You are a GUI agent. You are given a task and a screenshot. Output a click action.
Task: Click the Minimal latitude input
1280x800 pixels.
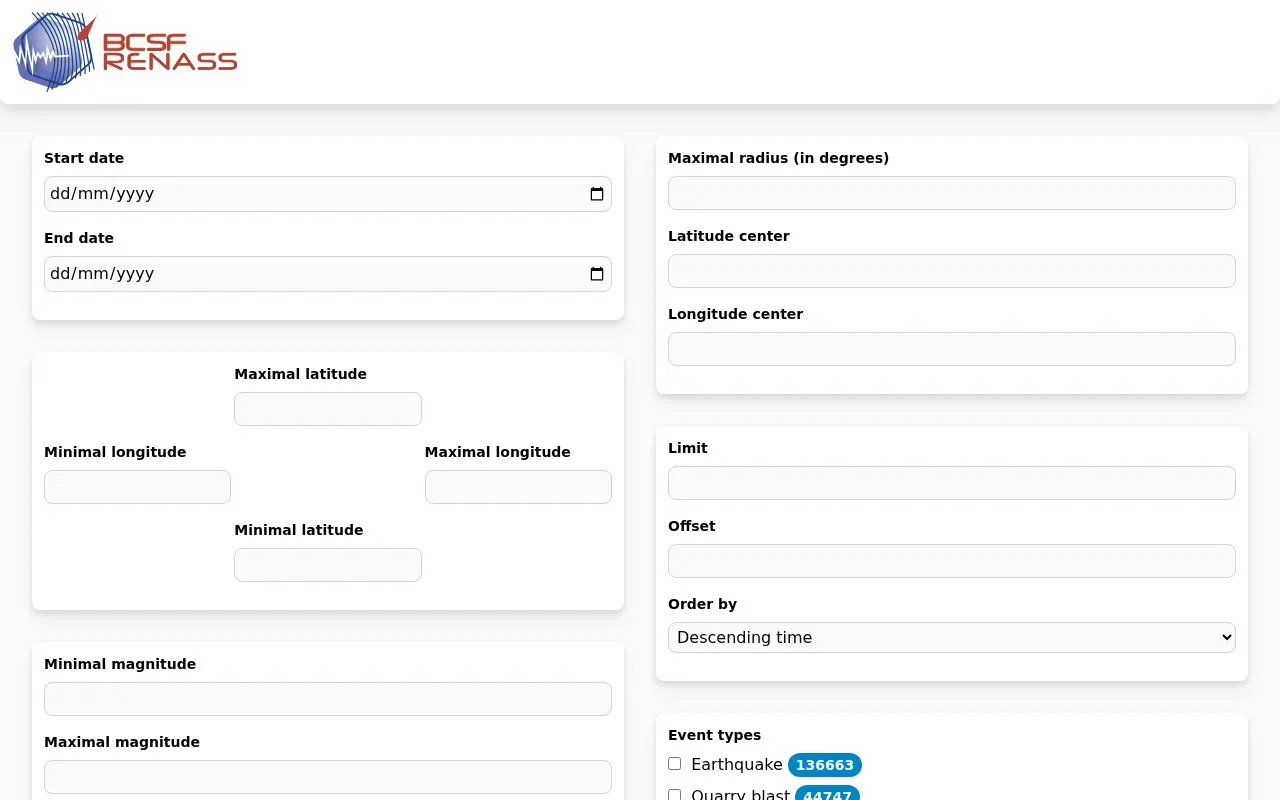coord(328,565)
